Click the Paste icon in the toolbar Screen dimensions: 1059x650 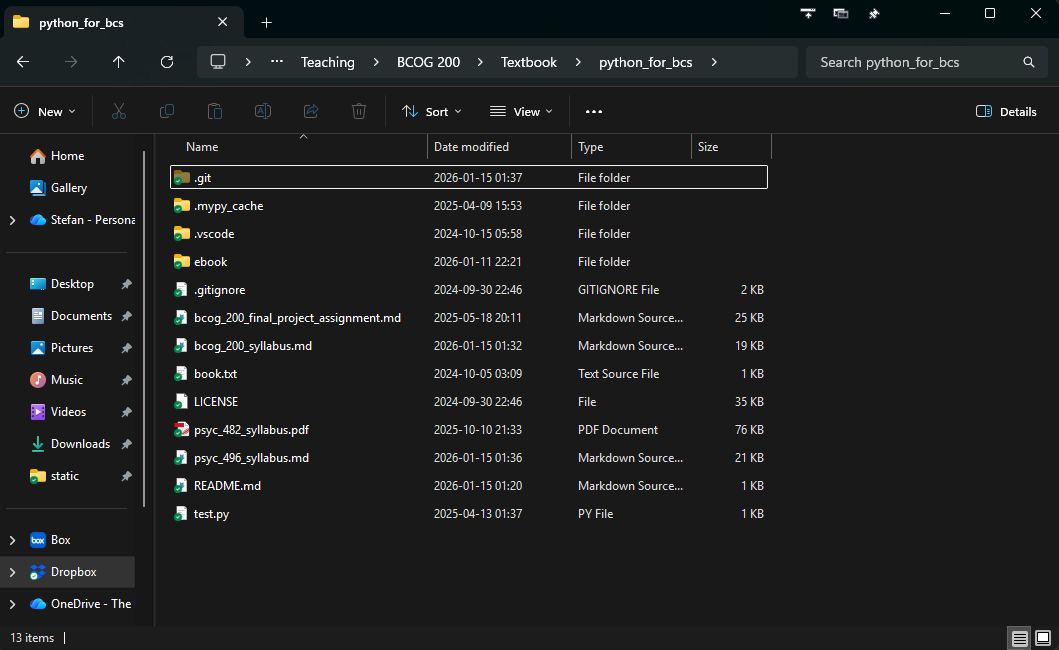215,111
